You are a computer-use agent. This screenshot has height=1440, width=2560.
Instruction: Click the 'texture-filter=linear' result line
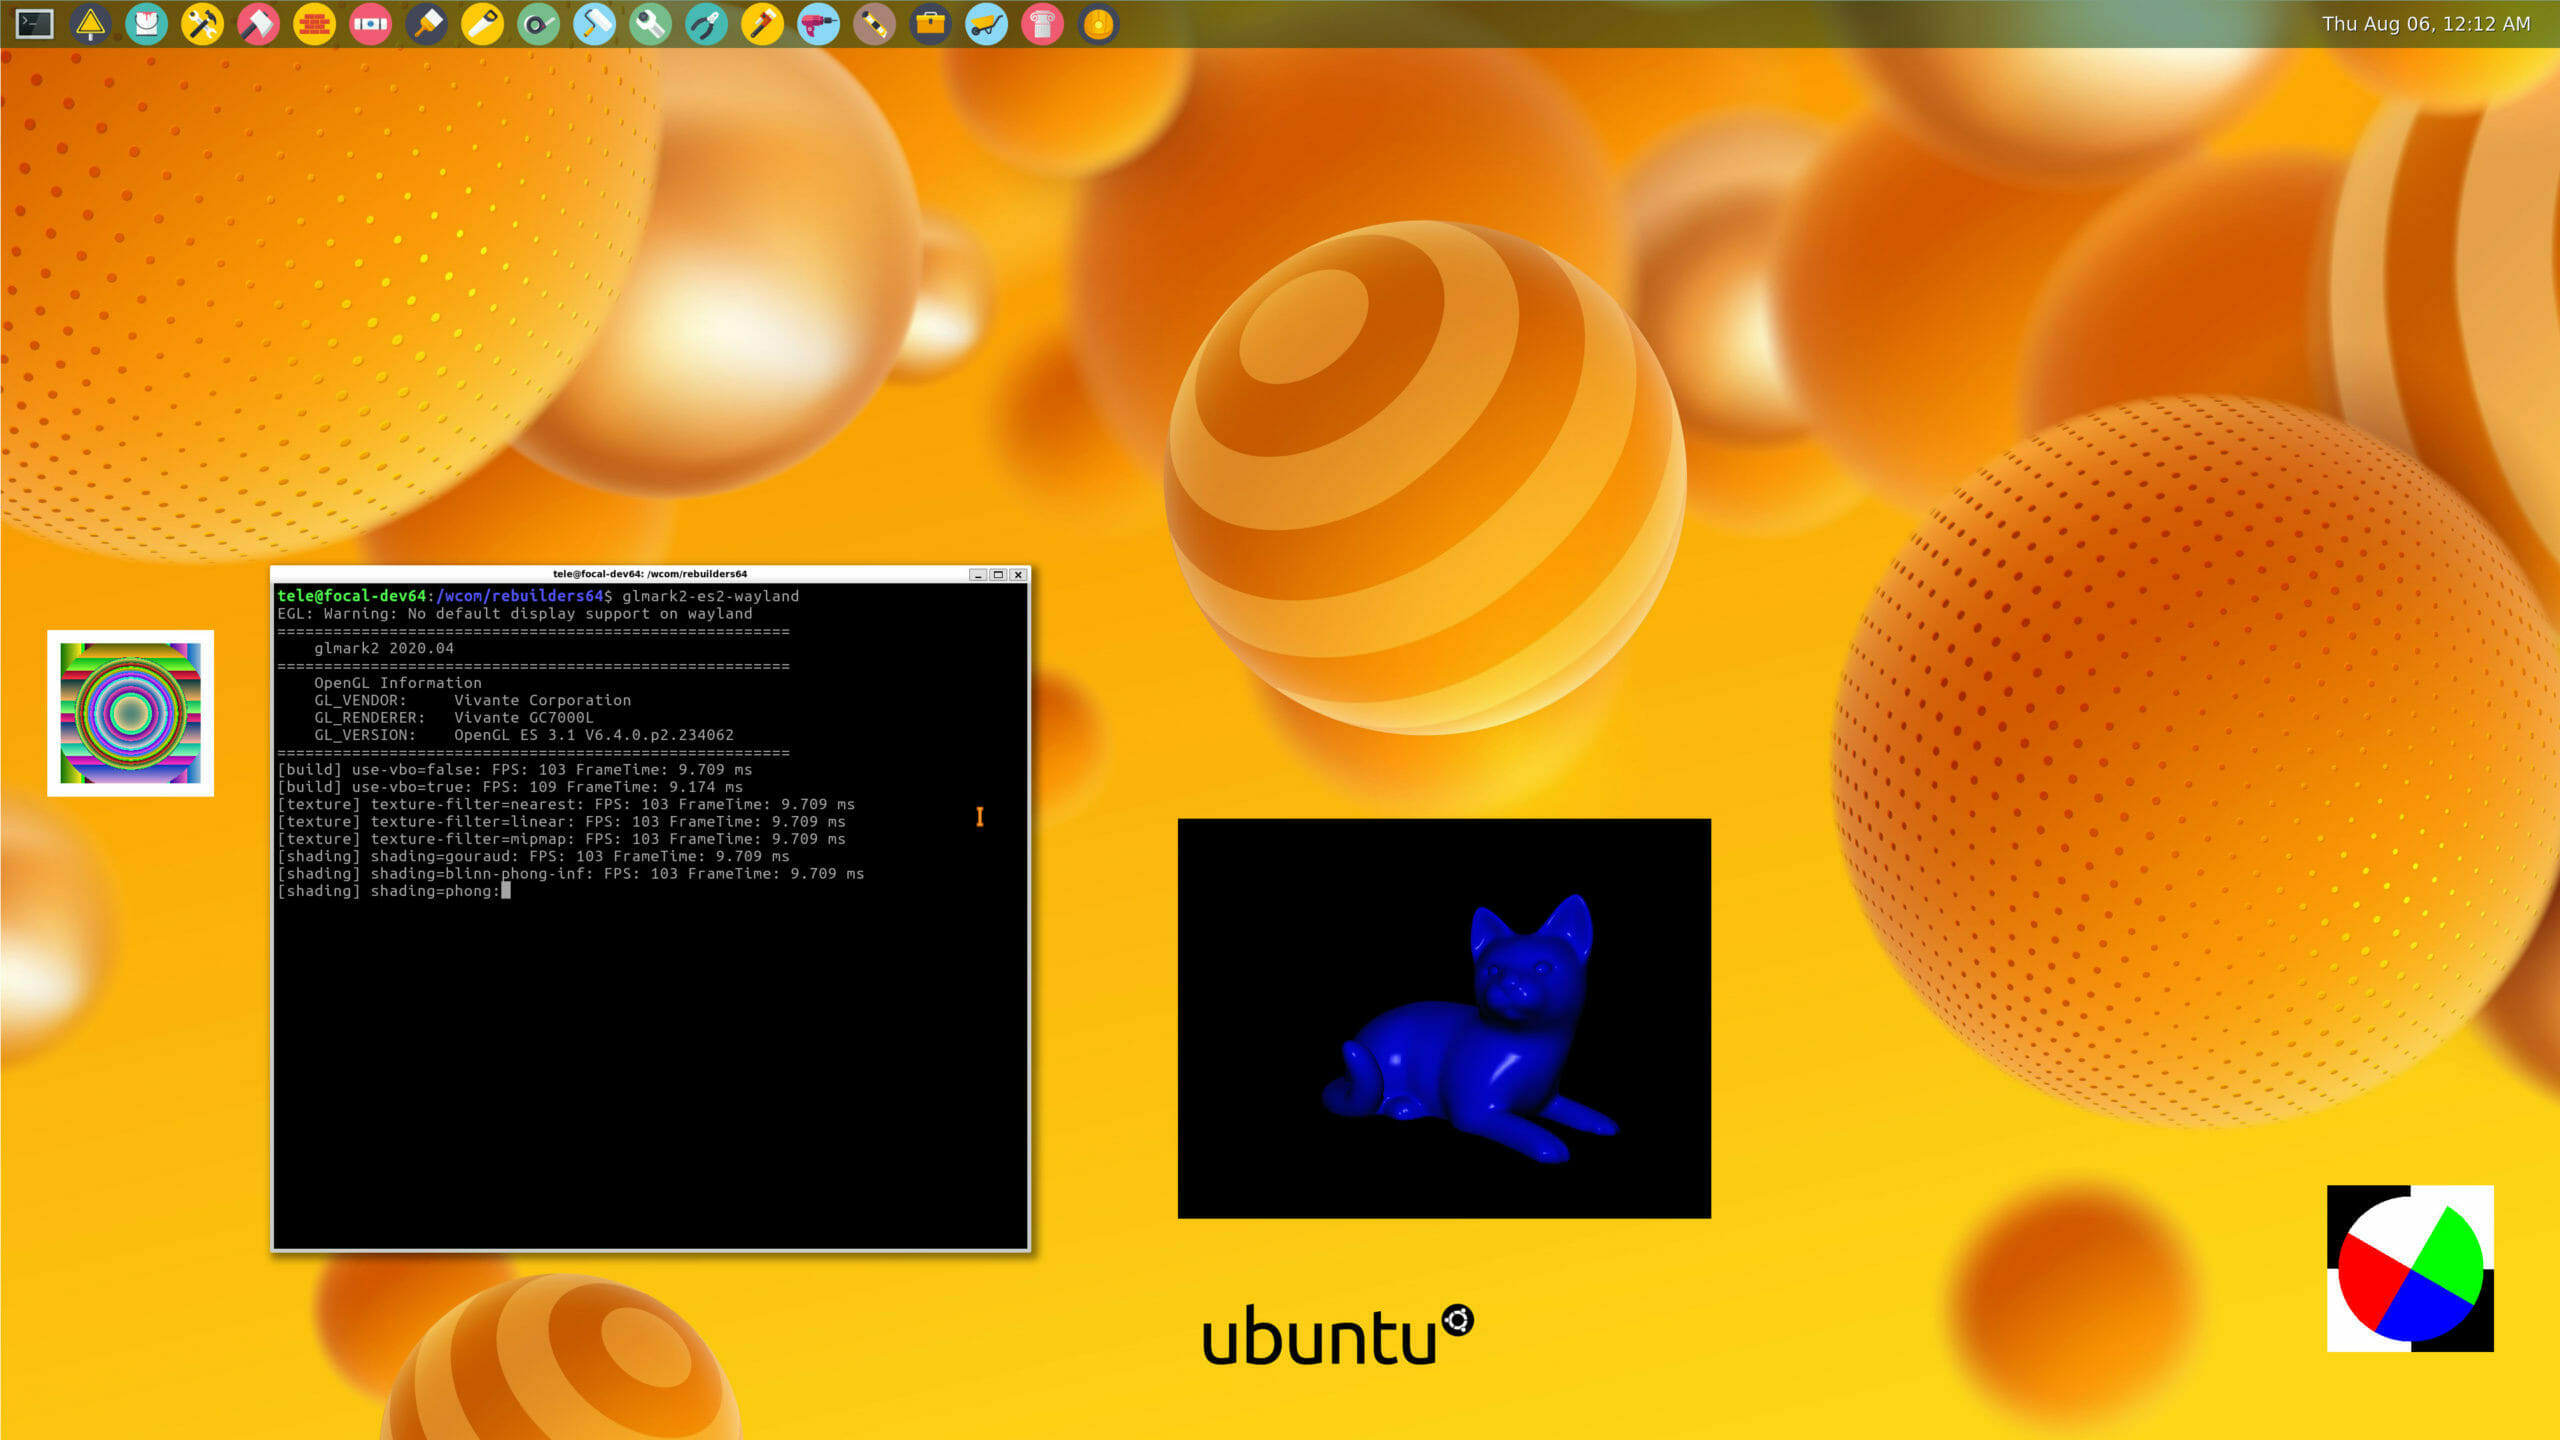[x=561, y=822]
